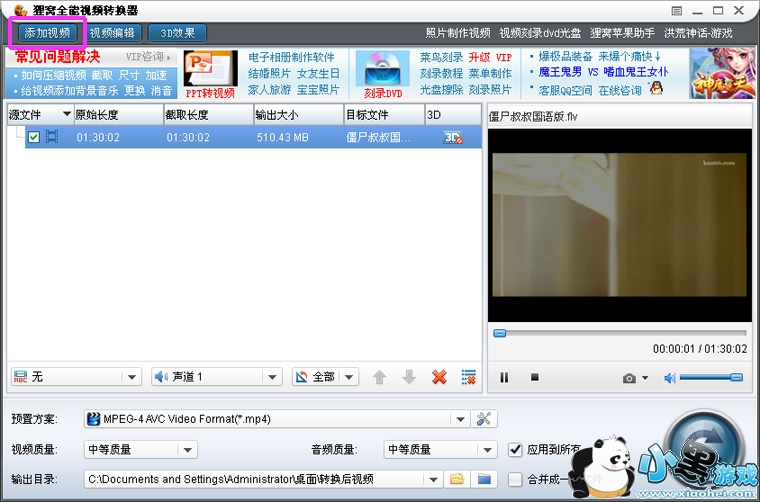Screen dimensions: 760x502
Task: Open 照片制作视频 link
Action: pyautogui.click(x=458, y=33)
